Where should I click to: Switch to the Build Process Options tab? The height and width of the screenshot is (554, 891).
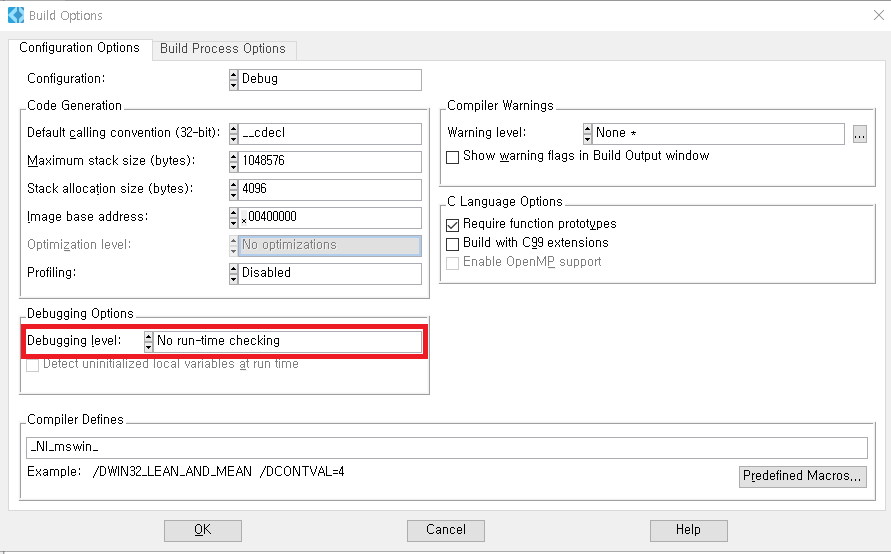[223, 48]
